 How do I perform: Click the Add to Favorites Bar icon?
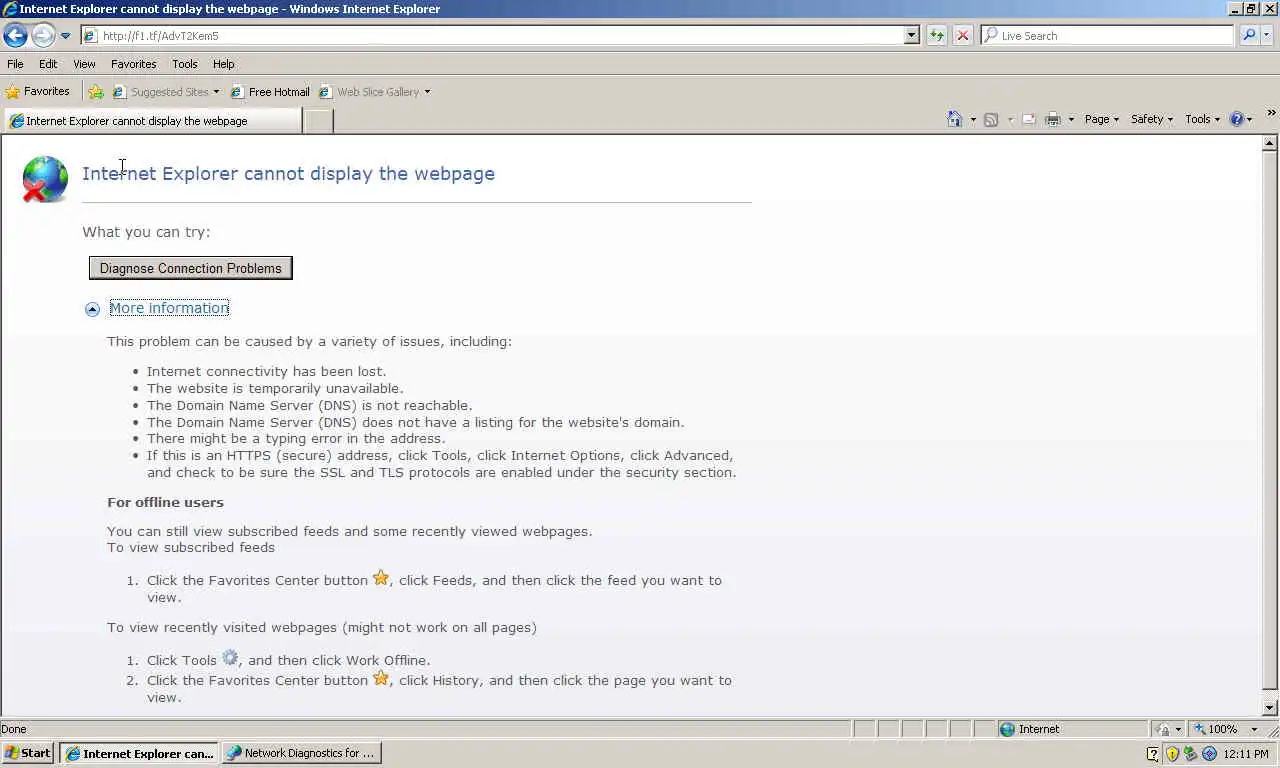coord(96,92)
